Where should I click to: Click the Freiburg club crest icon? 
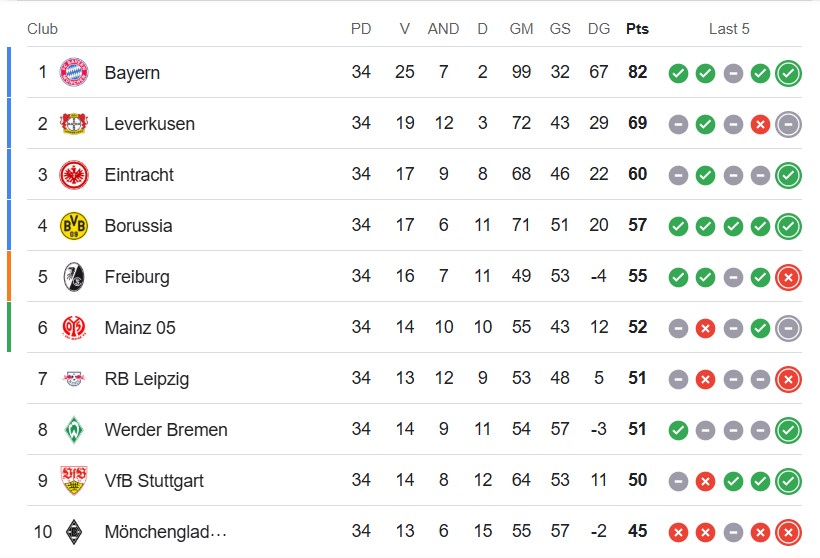(74, 277)
